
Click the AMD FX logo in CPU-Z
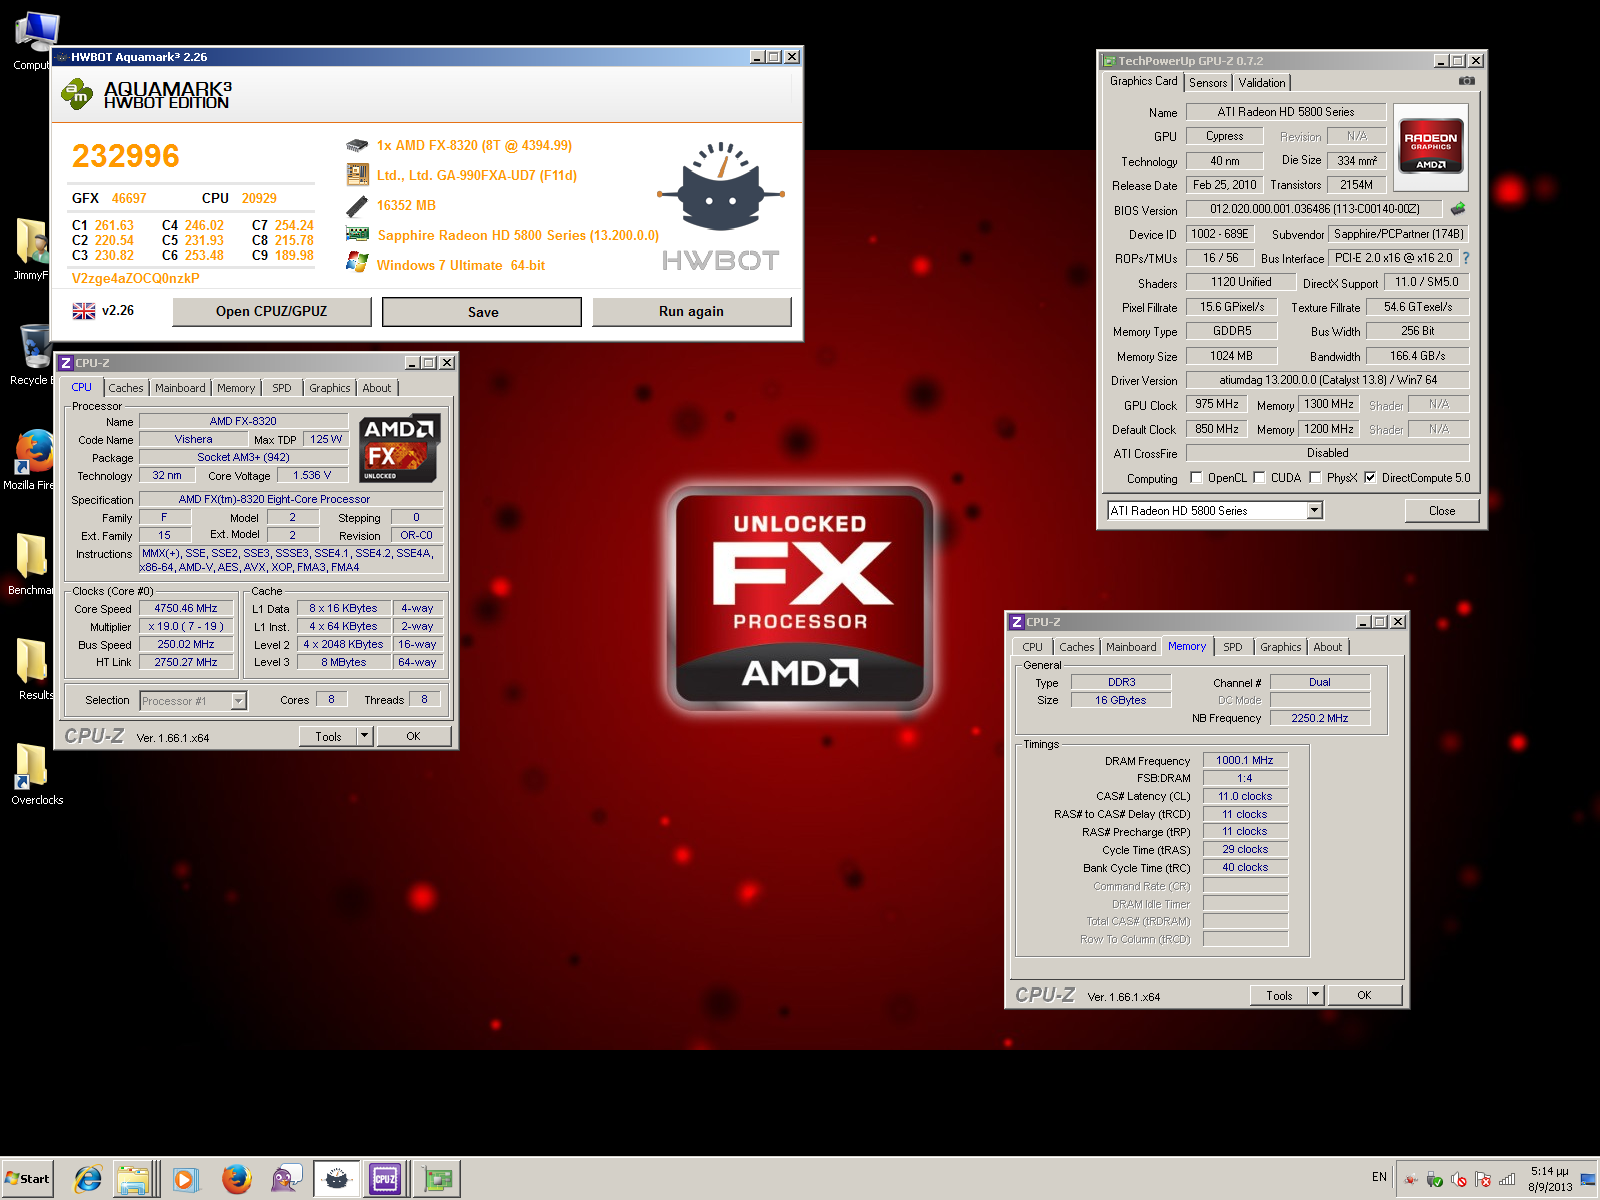[x=399, y=448]
